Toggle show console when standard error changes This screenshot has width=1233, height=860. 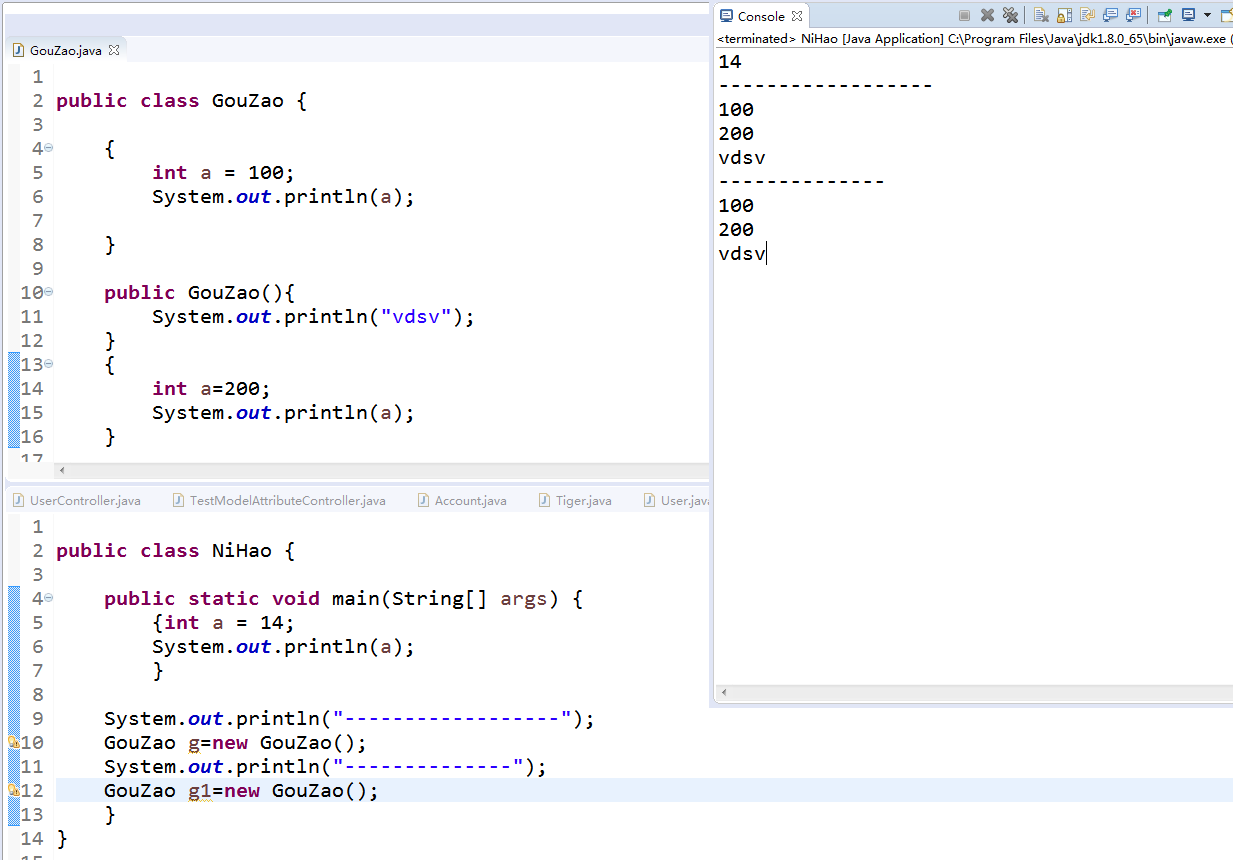[x=1133, y=15]
